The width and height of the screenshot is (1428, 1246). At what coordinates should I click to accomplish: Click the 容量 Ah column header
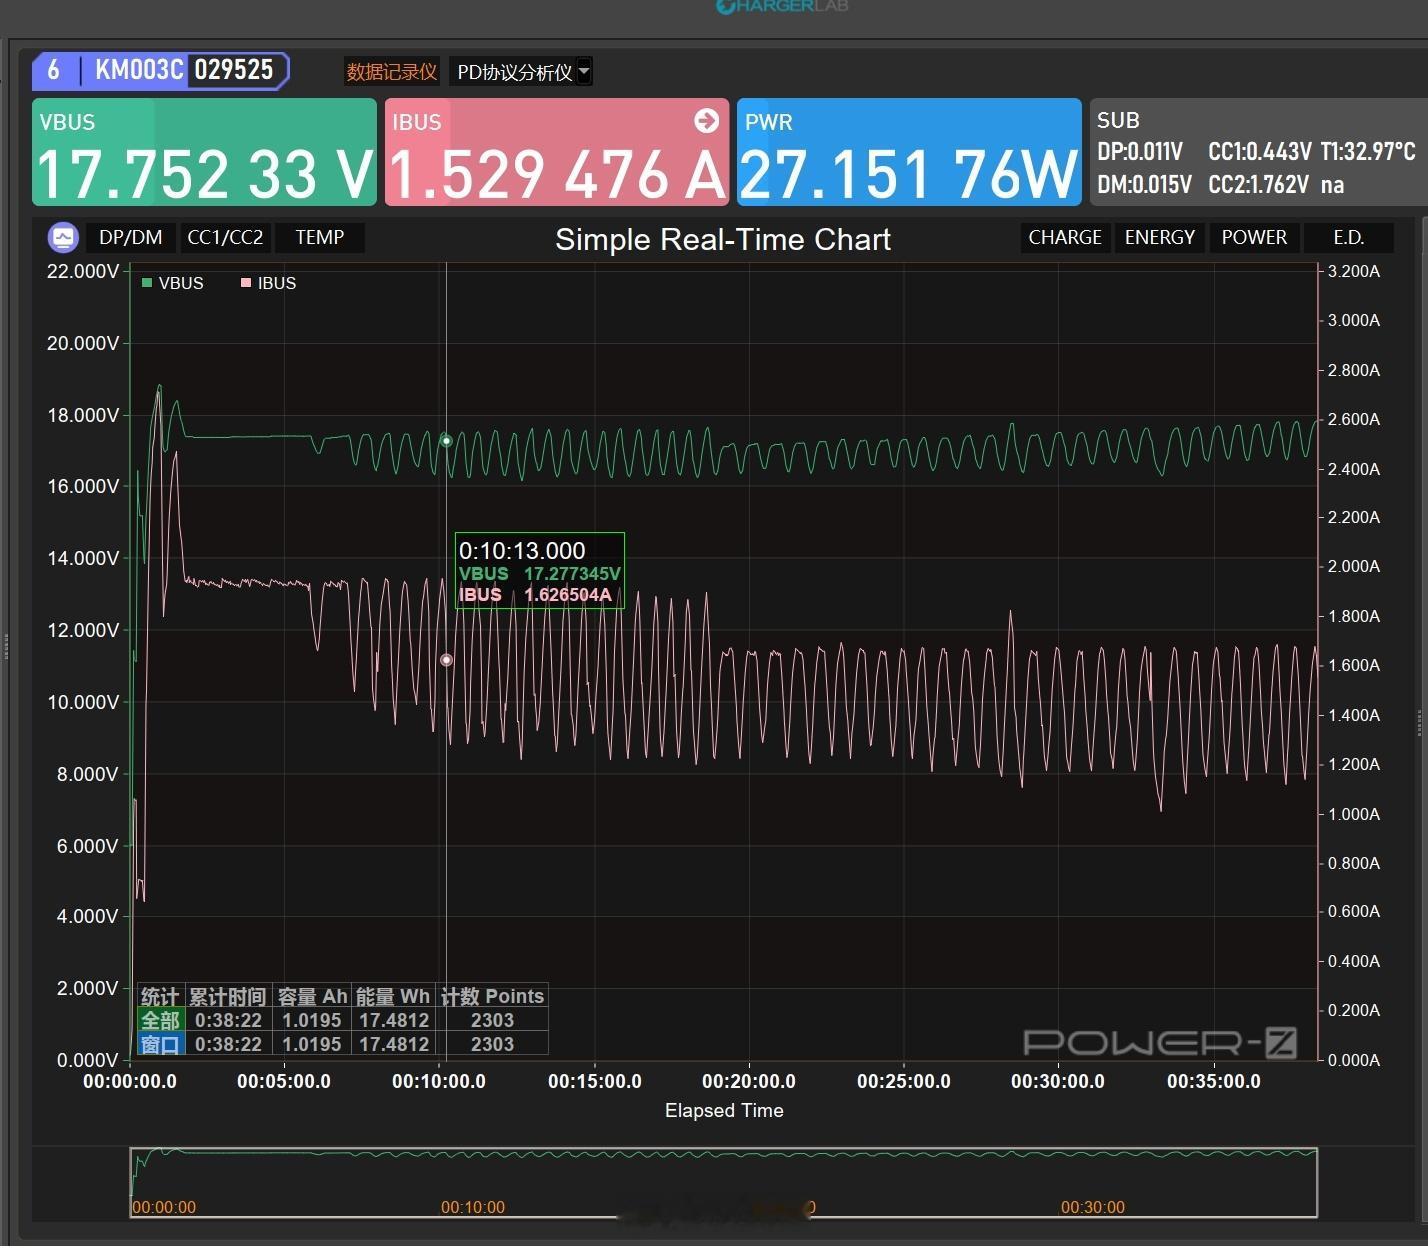[x=312, y=996]
